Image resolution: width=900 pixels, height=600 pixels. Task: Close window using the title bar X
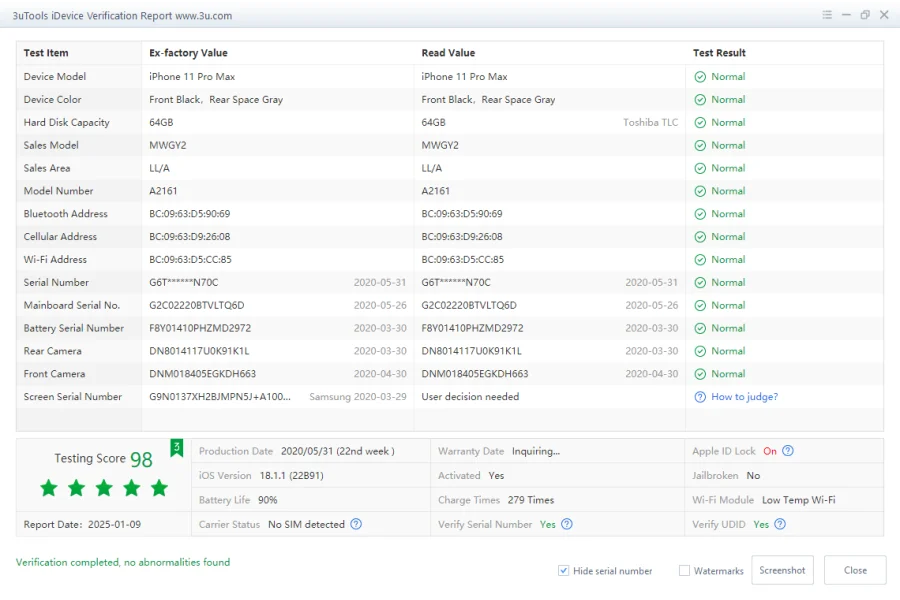(x=884, y=15)
